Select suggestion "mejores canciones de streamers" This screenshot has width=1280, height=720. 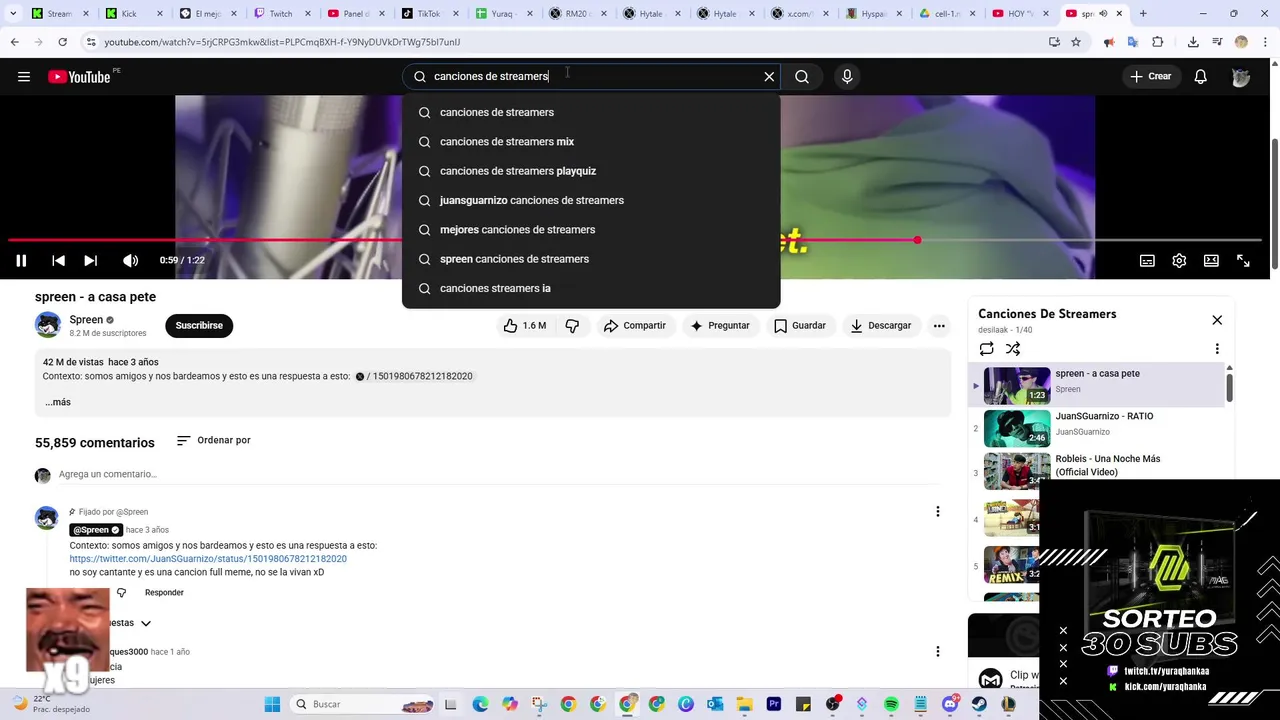point(591,230)
